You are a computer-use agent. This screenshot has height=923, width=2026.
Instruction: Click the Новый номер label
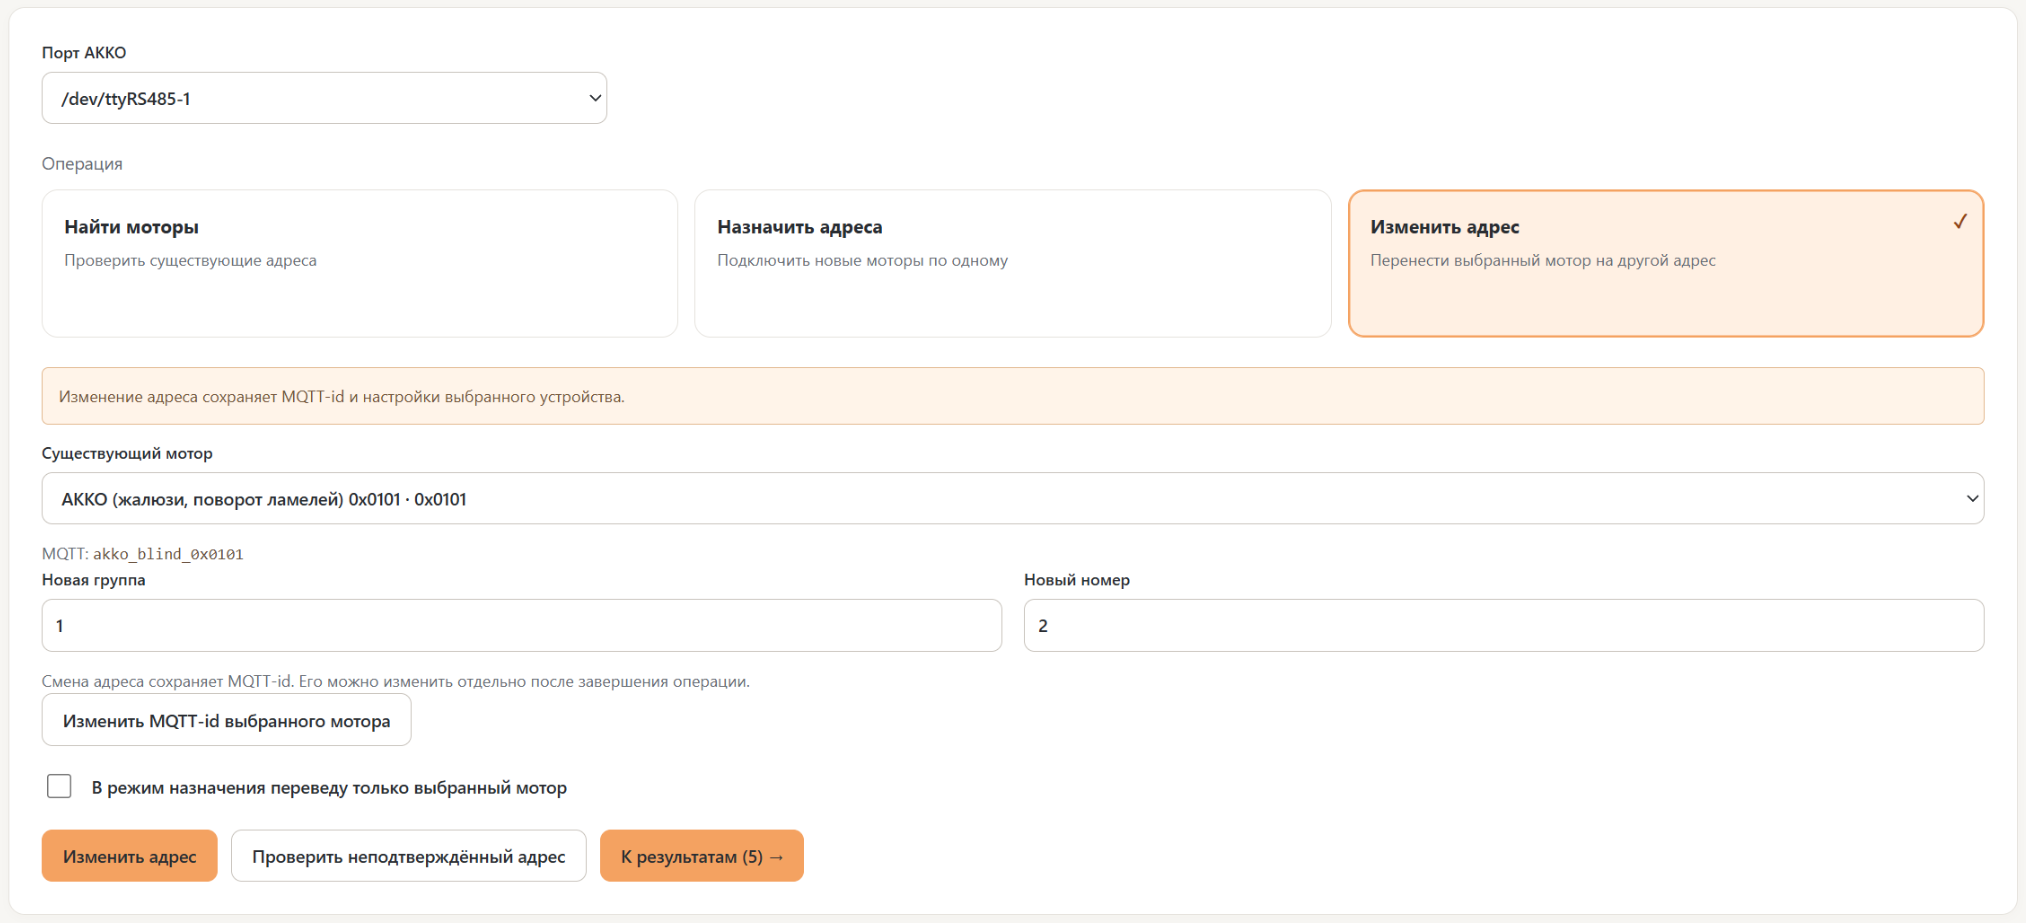point(1077,580)
